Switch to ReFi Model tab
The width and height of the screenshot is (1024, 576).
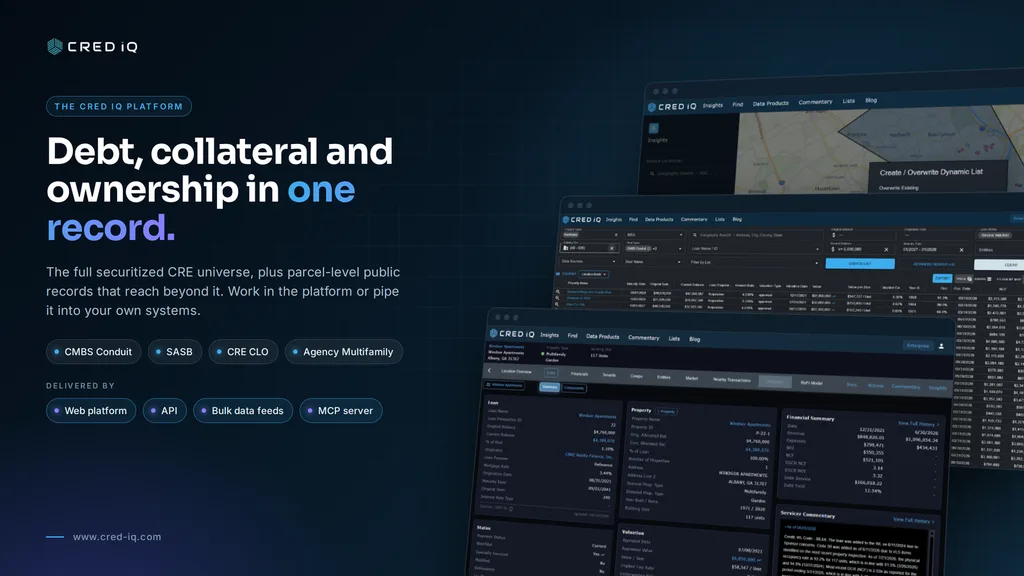pos(811,383)
